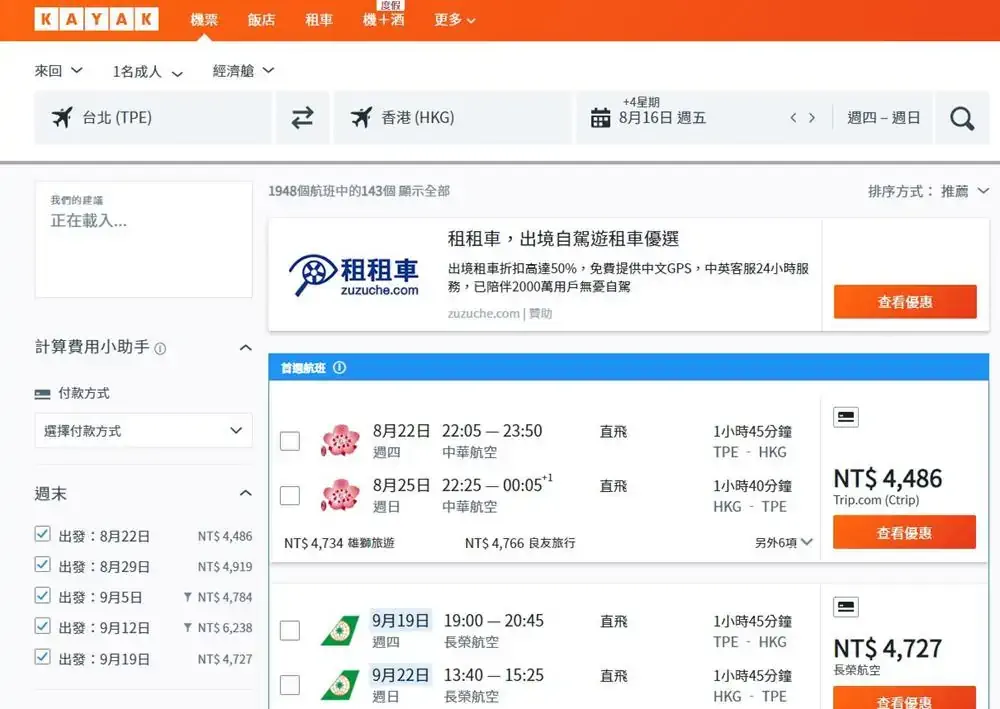Screen dimensions: 1000x709
Task: Select the 8月22日 22:05 outbound flight checkbox
Action: point(290,441)
